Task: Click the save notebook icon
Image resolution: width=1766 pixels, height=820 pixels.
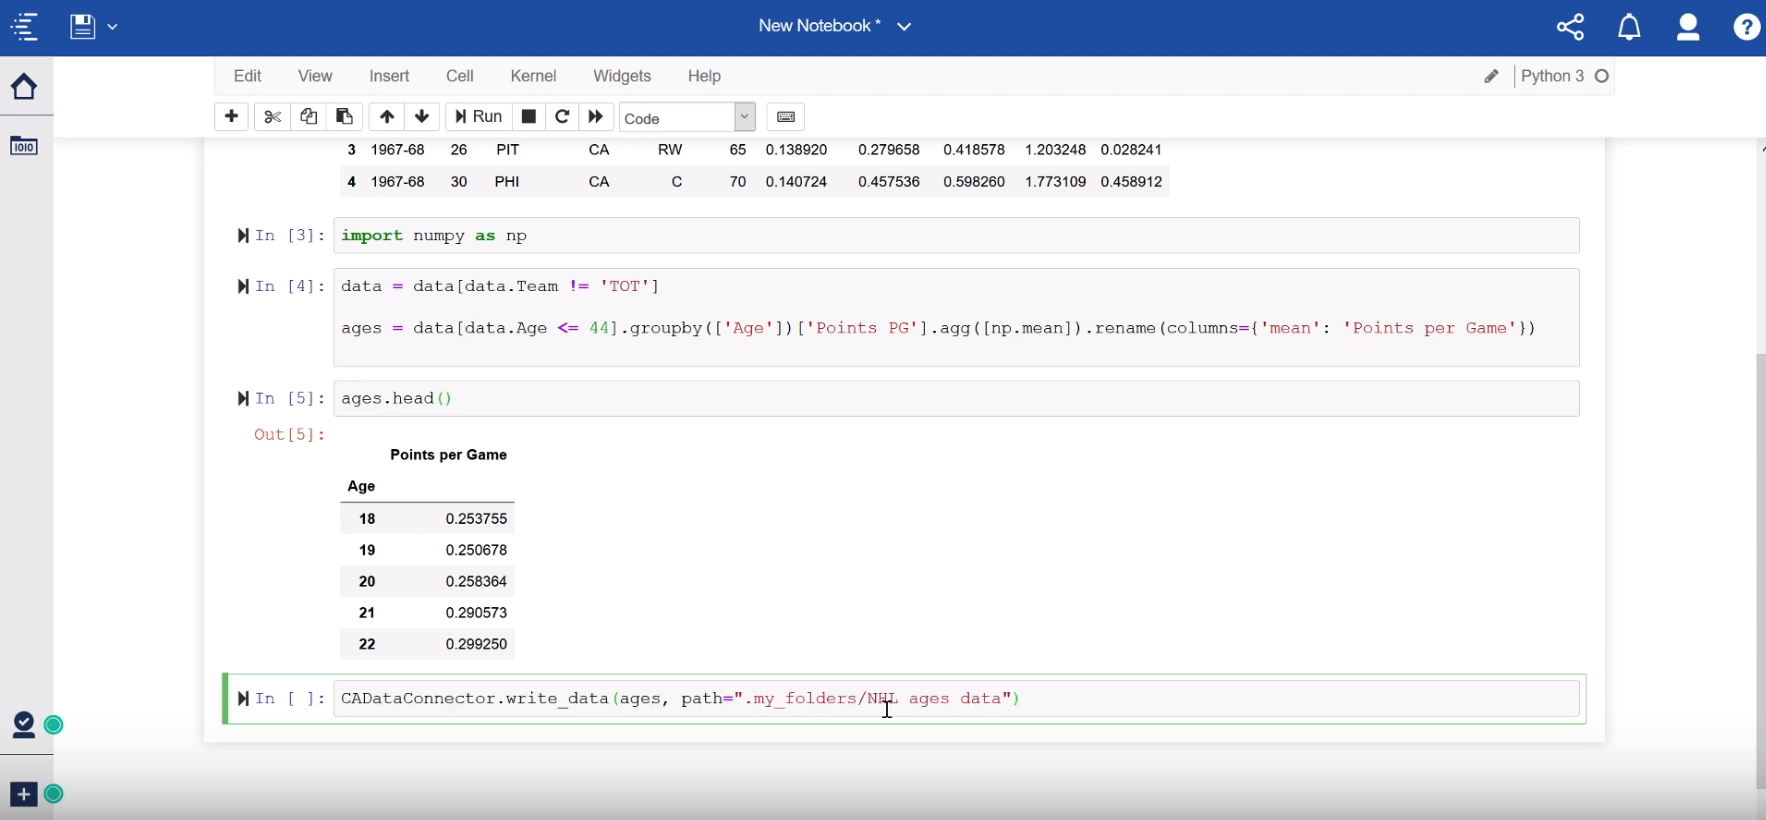Action: (82, 26)
